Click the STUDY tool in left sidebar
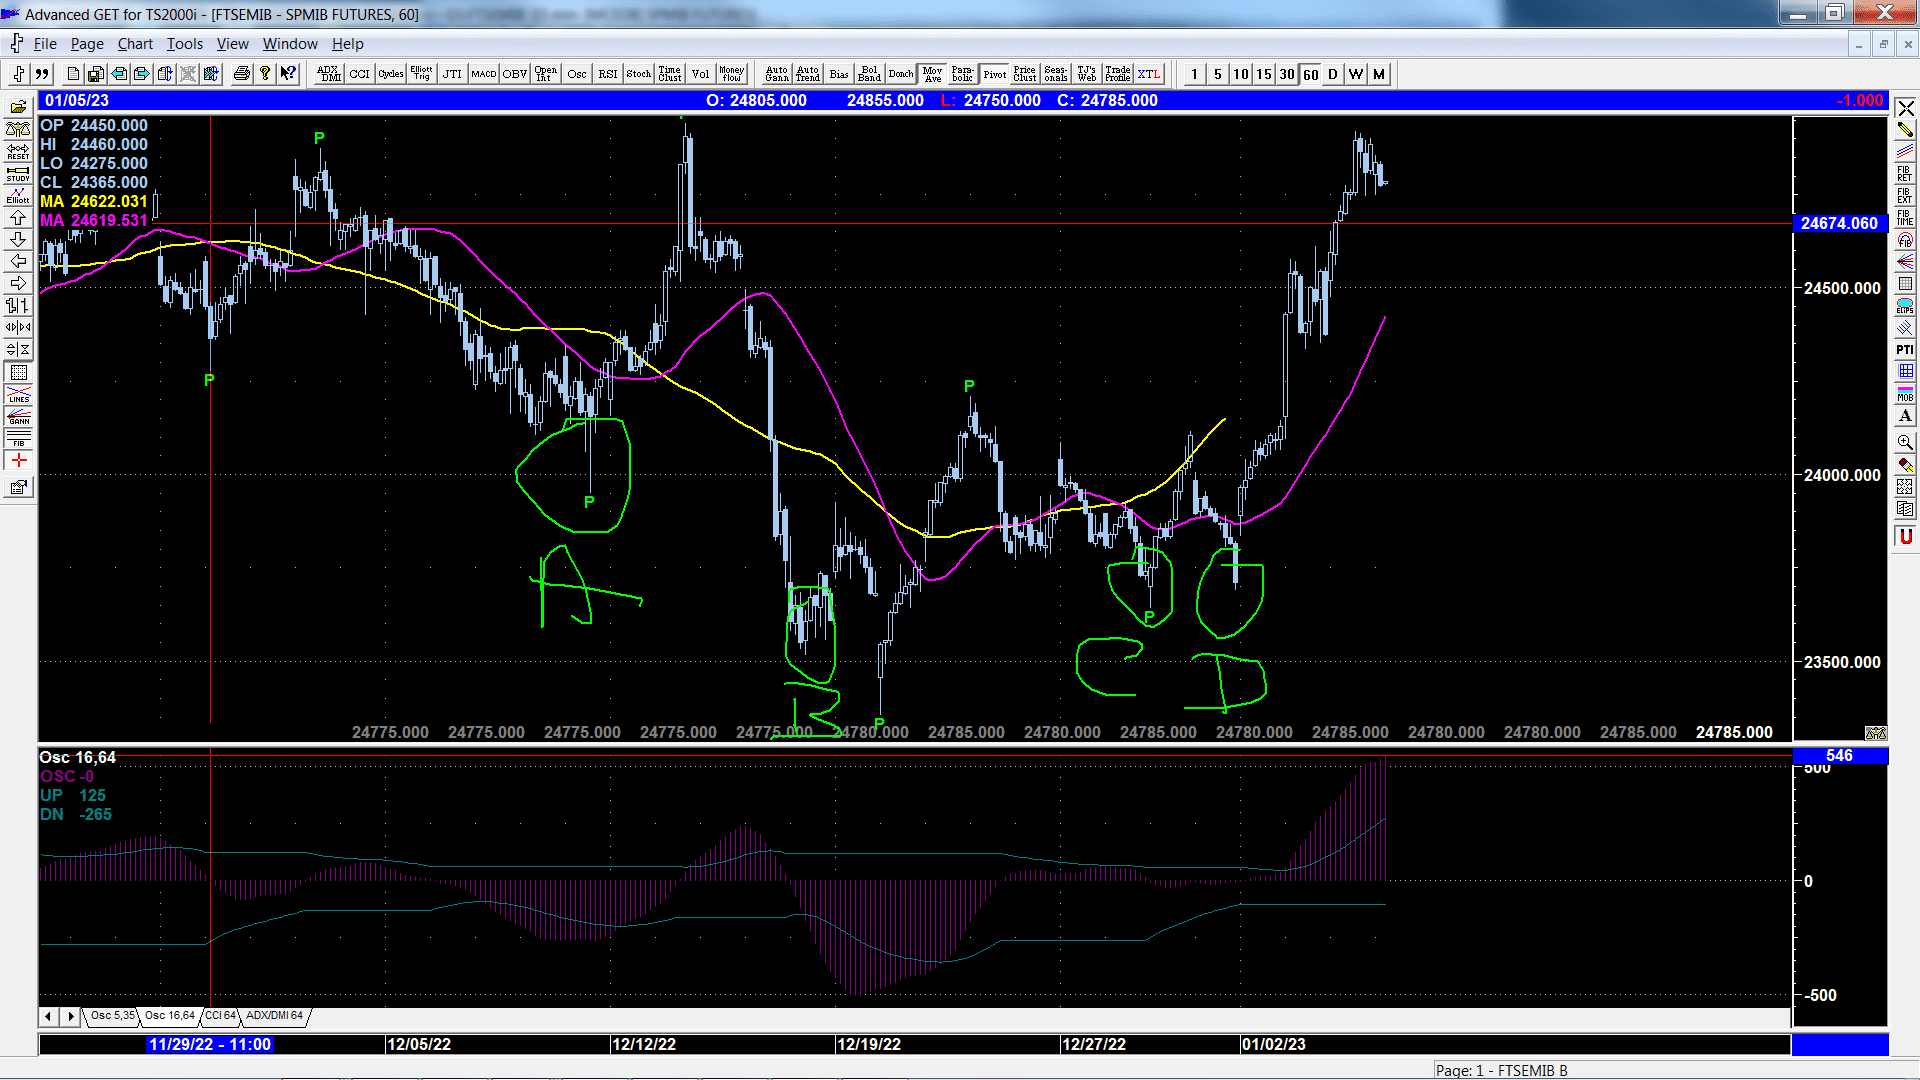1920x1080 pixels. (18, 173)
